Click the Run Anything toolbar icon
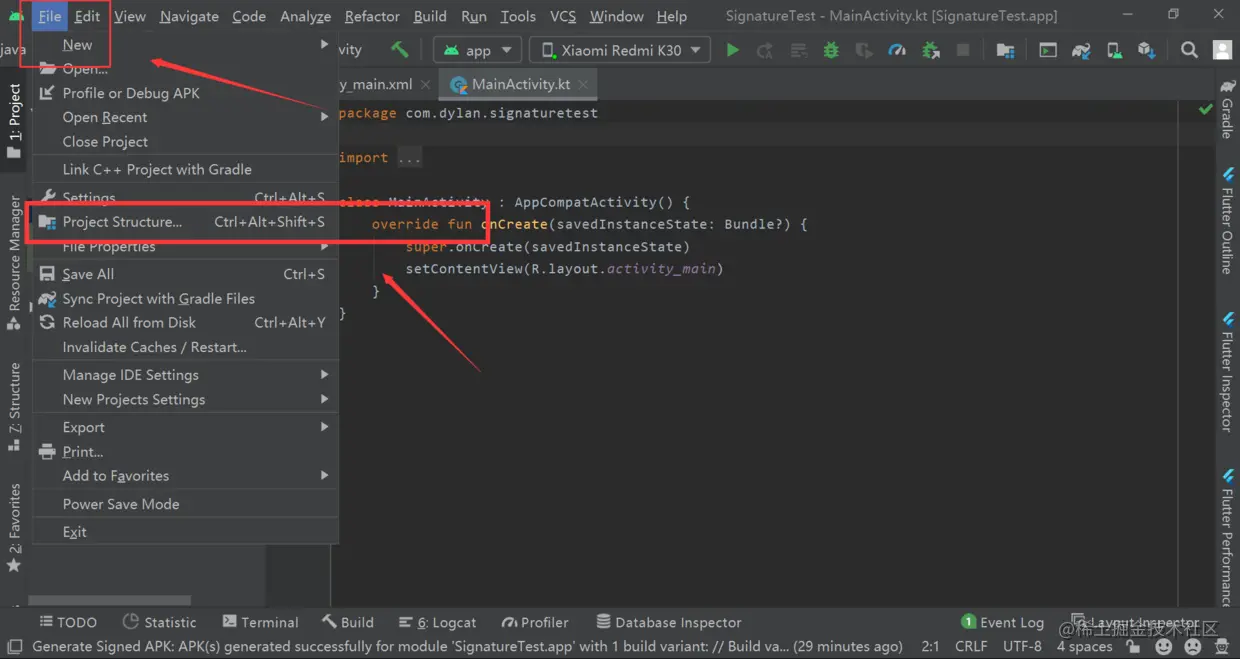Viewport: 1240px width, 659px height. (1048, 50)
